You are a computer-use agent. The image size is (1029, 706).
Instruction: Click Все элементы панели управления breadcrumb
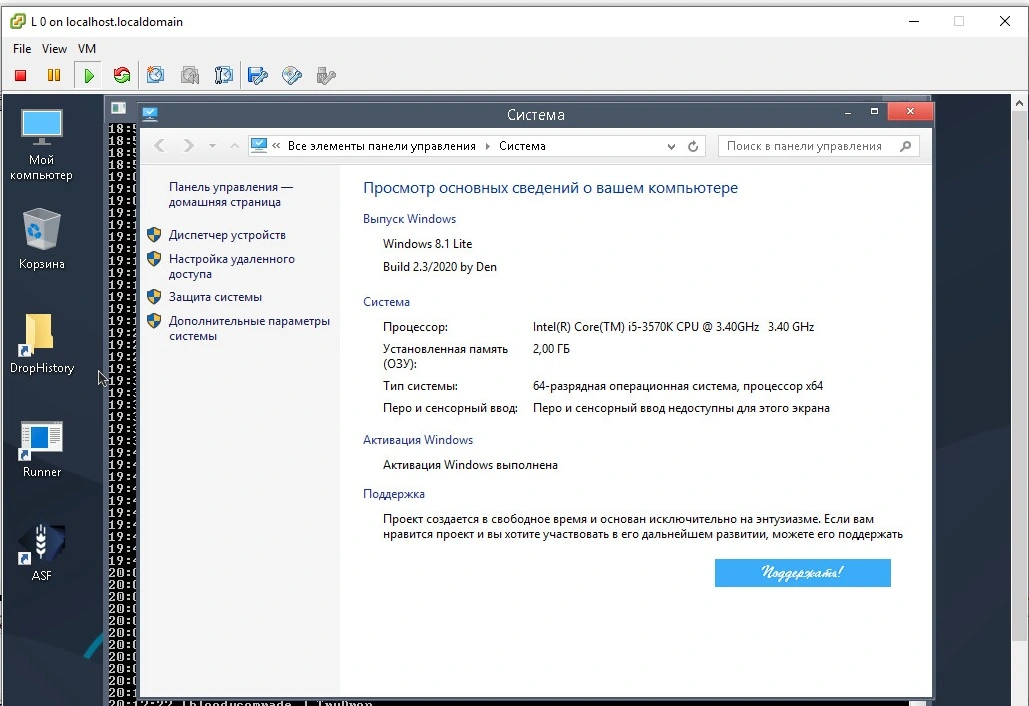coord(381,146)
